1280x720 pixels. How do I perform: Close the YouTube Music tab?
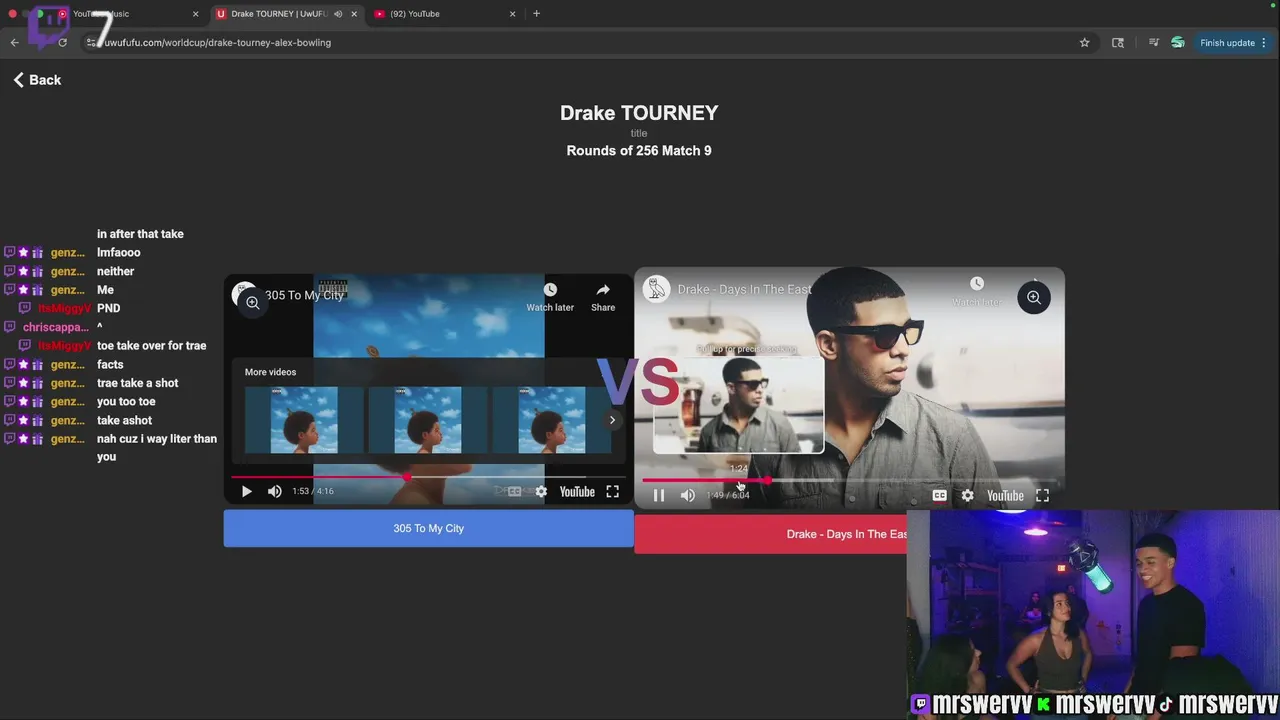(x=195, y=14)
